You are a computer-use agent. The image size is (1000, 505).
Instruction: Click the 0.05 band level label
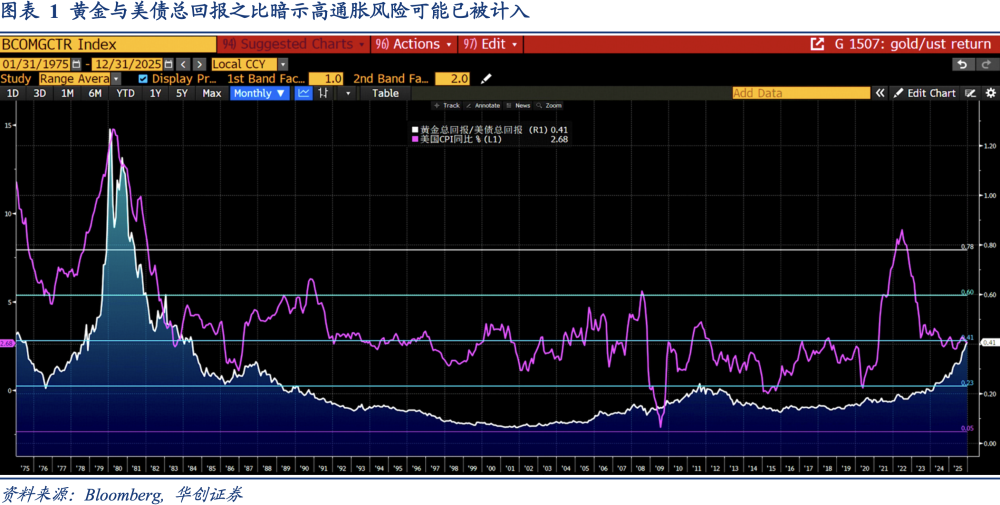point(967,428)
